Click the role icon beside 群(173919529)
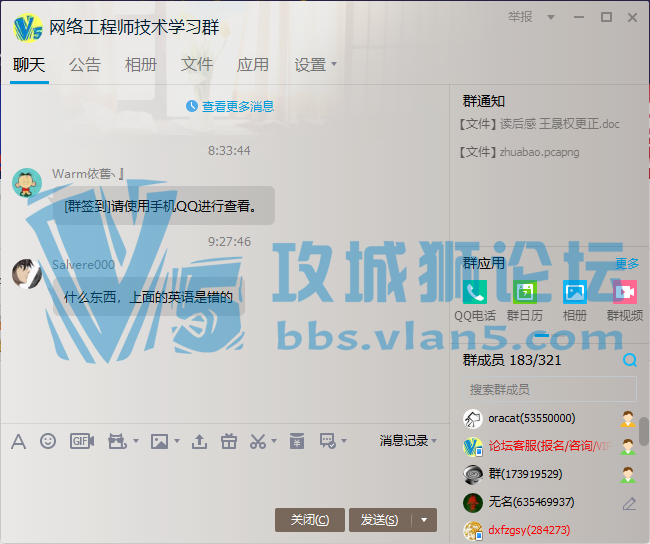This screenshot has height=544, width=650. (x=628, y=474)
